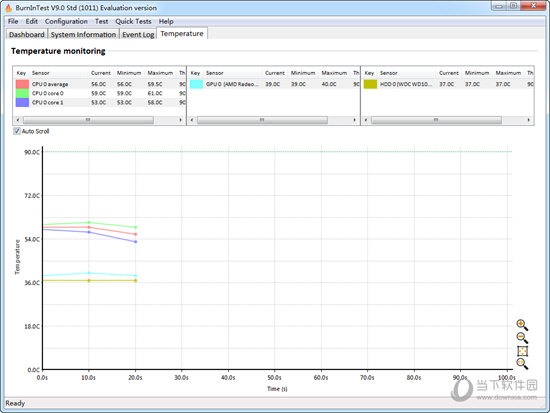Fit graph to window with the square icon
Screen dimensions: 550x413
(x=522, y=351)
